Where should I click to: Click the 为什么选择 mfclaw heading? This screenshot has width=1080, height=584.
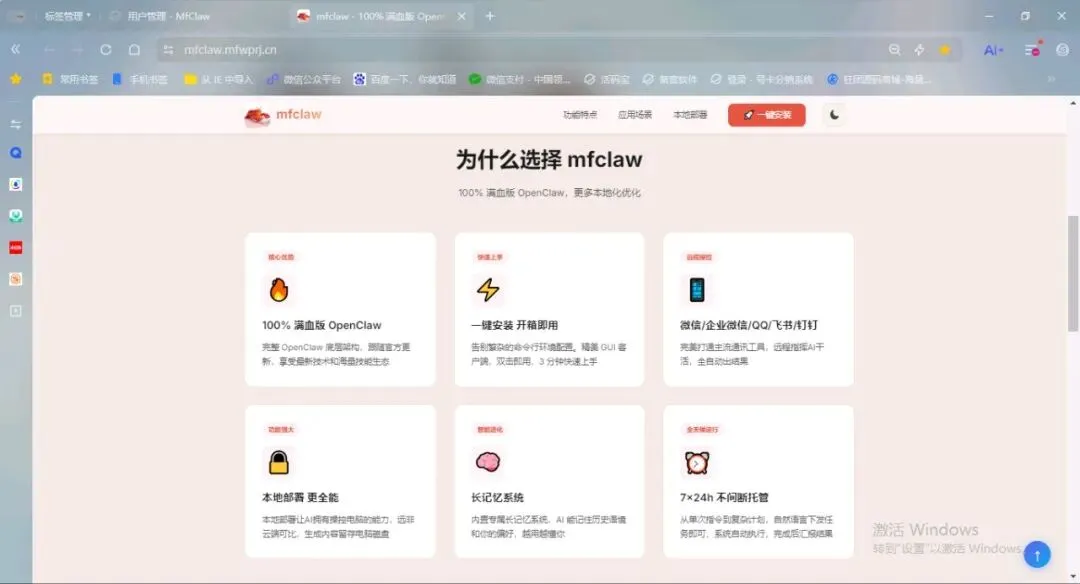(x=549, y=159)
